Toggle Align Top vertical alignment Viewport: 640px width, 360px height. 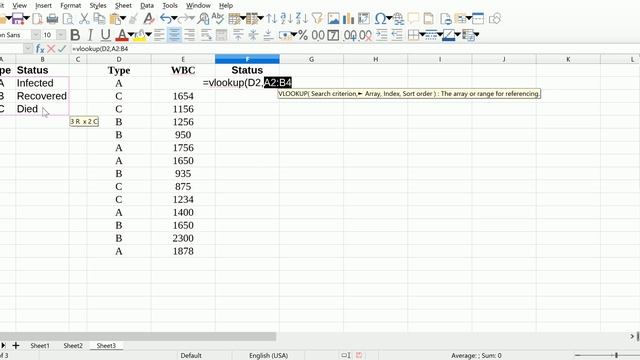238,35
